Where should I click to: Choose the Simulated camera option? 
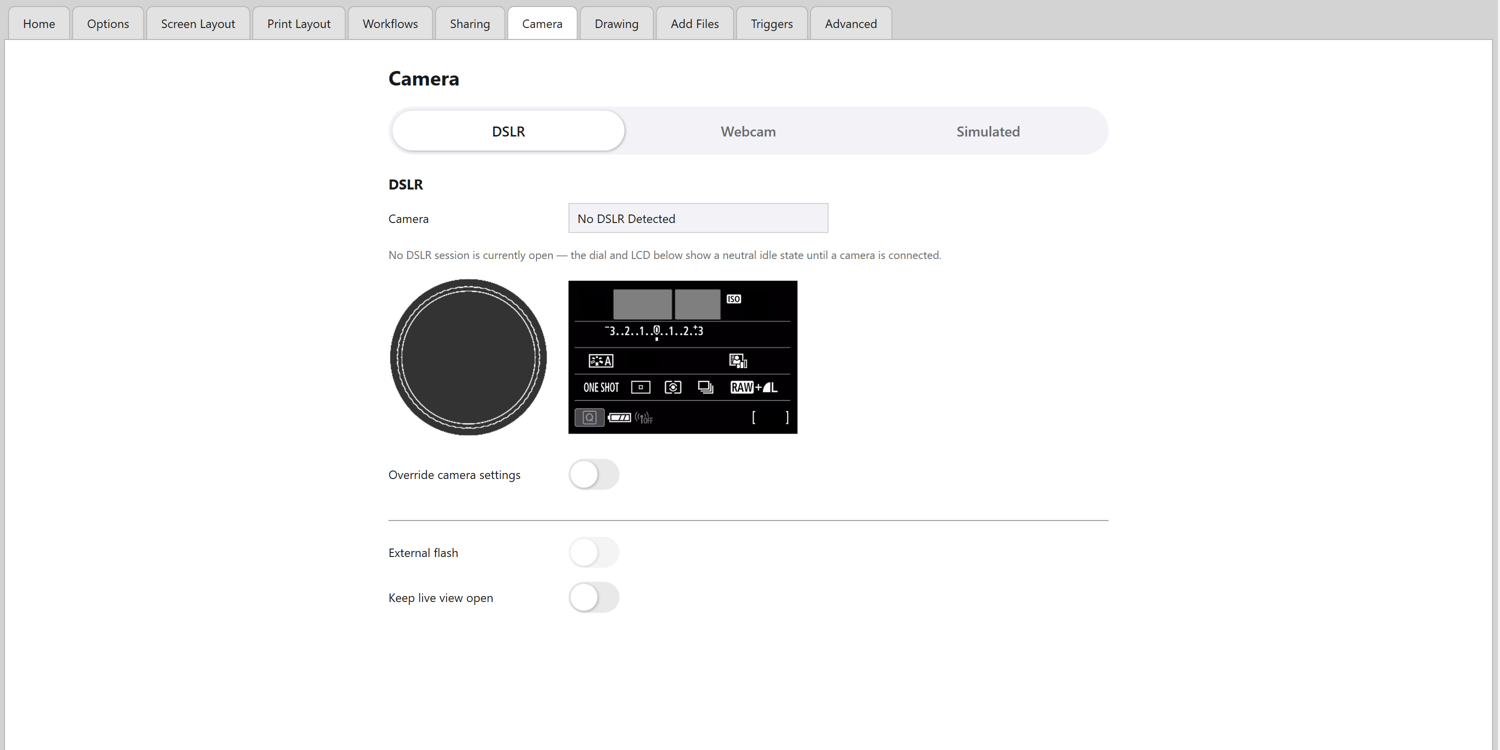(988, 131)
